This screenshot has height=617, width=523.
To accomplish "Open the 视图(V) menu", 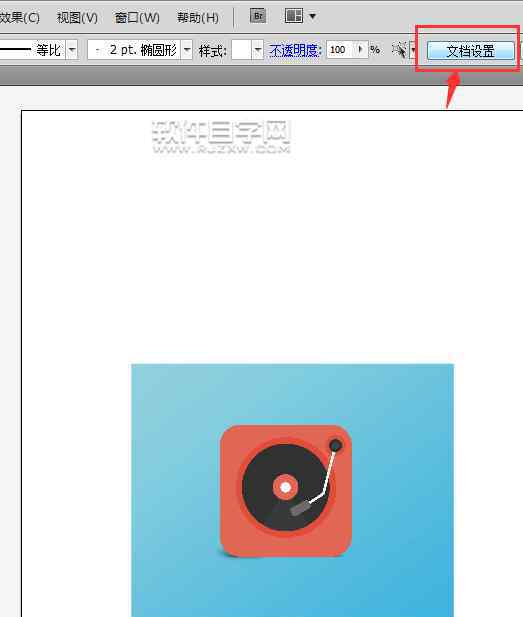I will coord(77,18).
